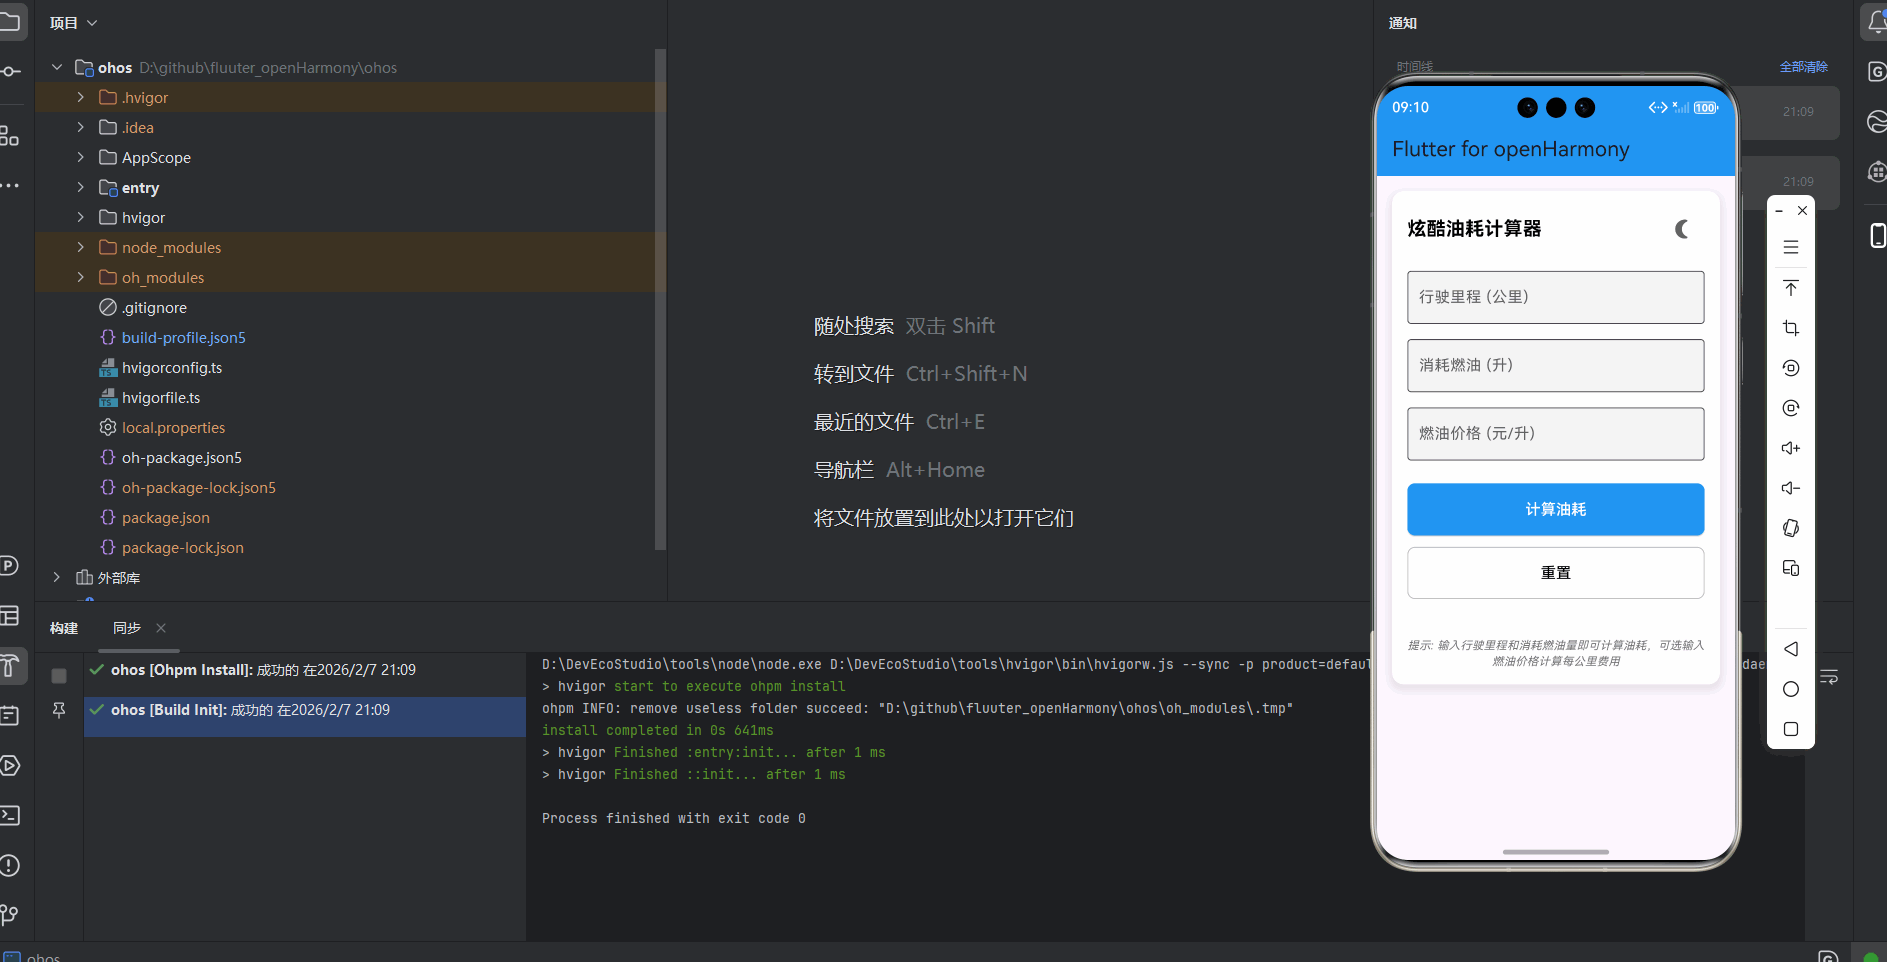Toggle dark mode with the moon icon
This screenshot has width=1887, height=962.
[1682, 229]
